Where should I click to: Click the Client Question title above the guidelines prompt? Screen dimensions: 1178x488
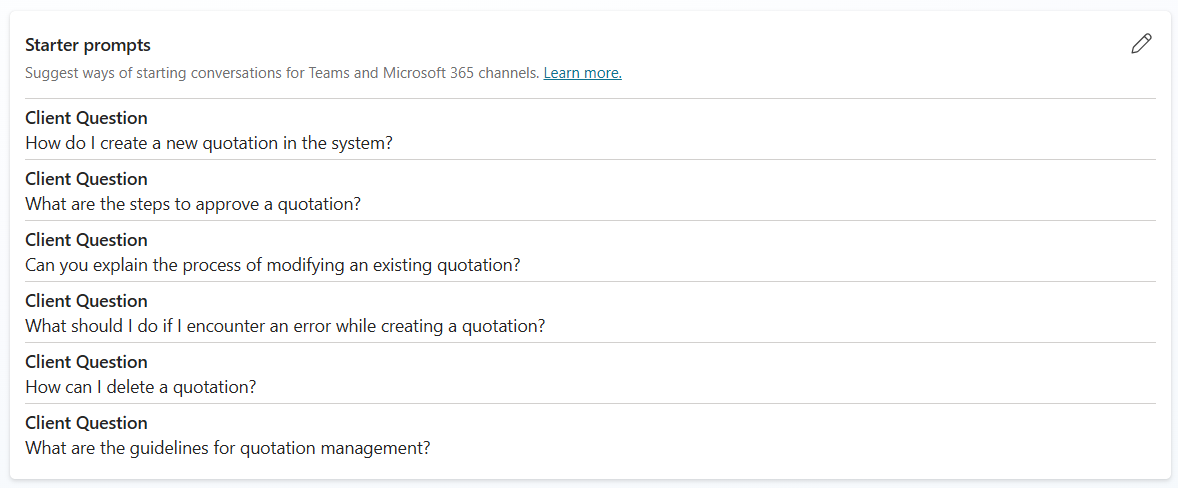pyautogui.click(x=86, y=423)
